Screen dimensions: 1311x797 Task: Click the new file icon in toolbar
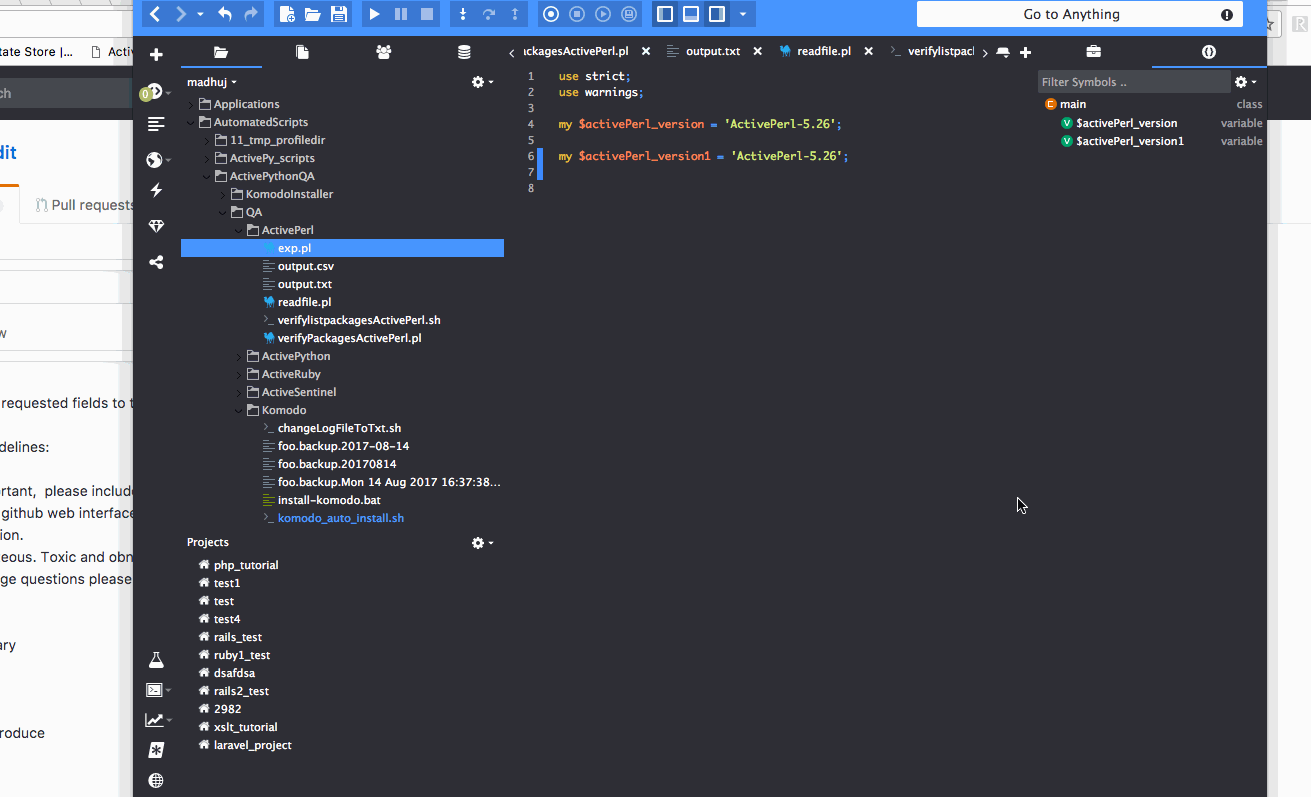287,14
